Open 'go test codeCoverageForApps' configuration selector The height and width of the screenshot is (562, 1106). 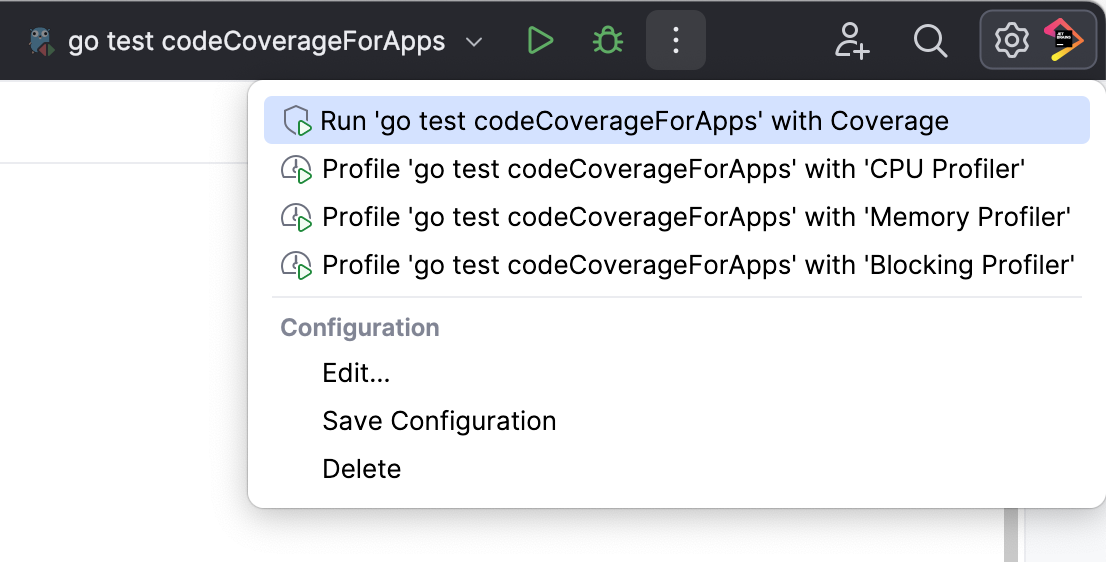(256, 42)
